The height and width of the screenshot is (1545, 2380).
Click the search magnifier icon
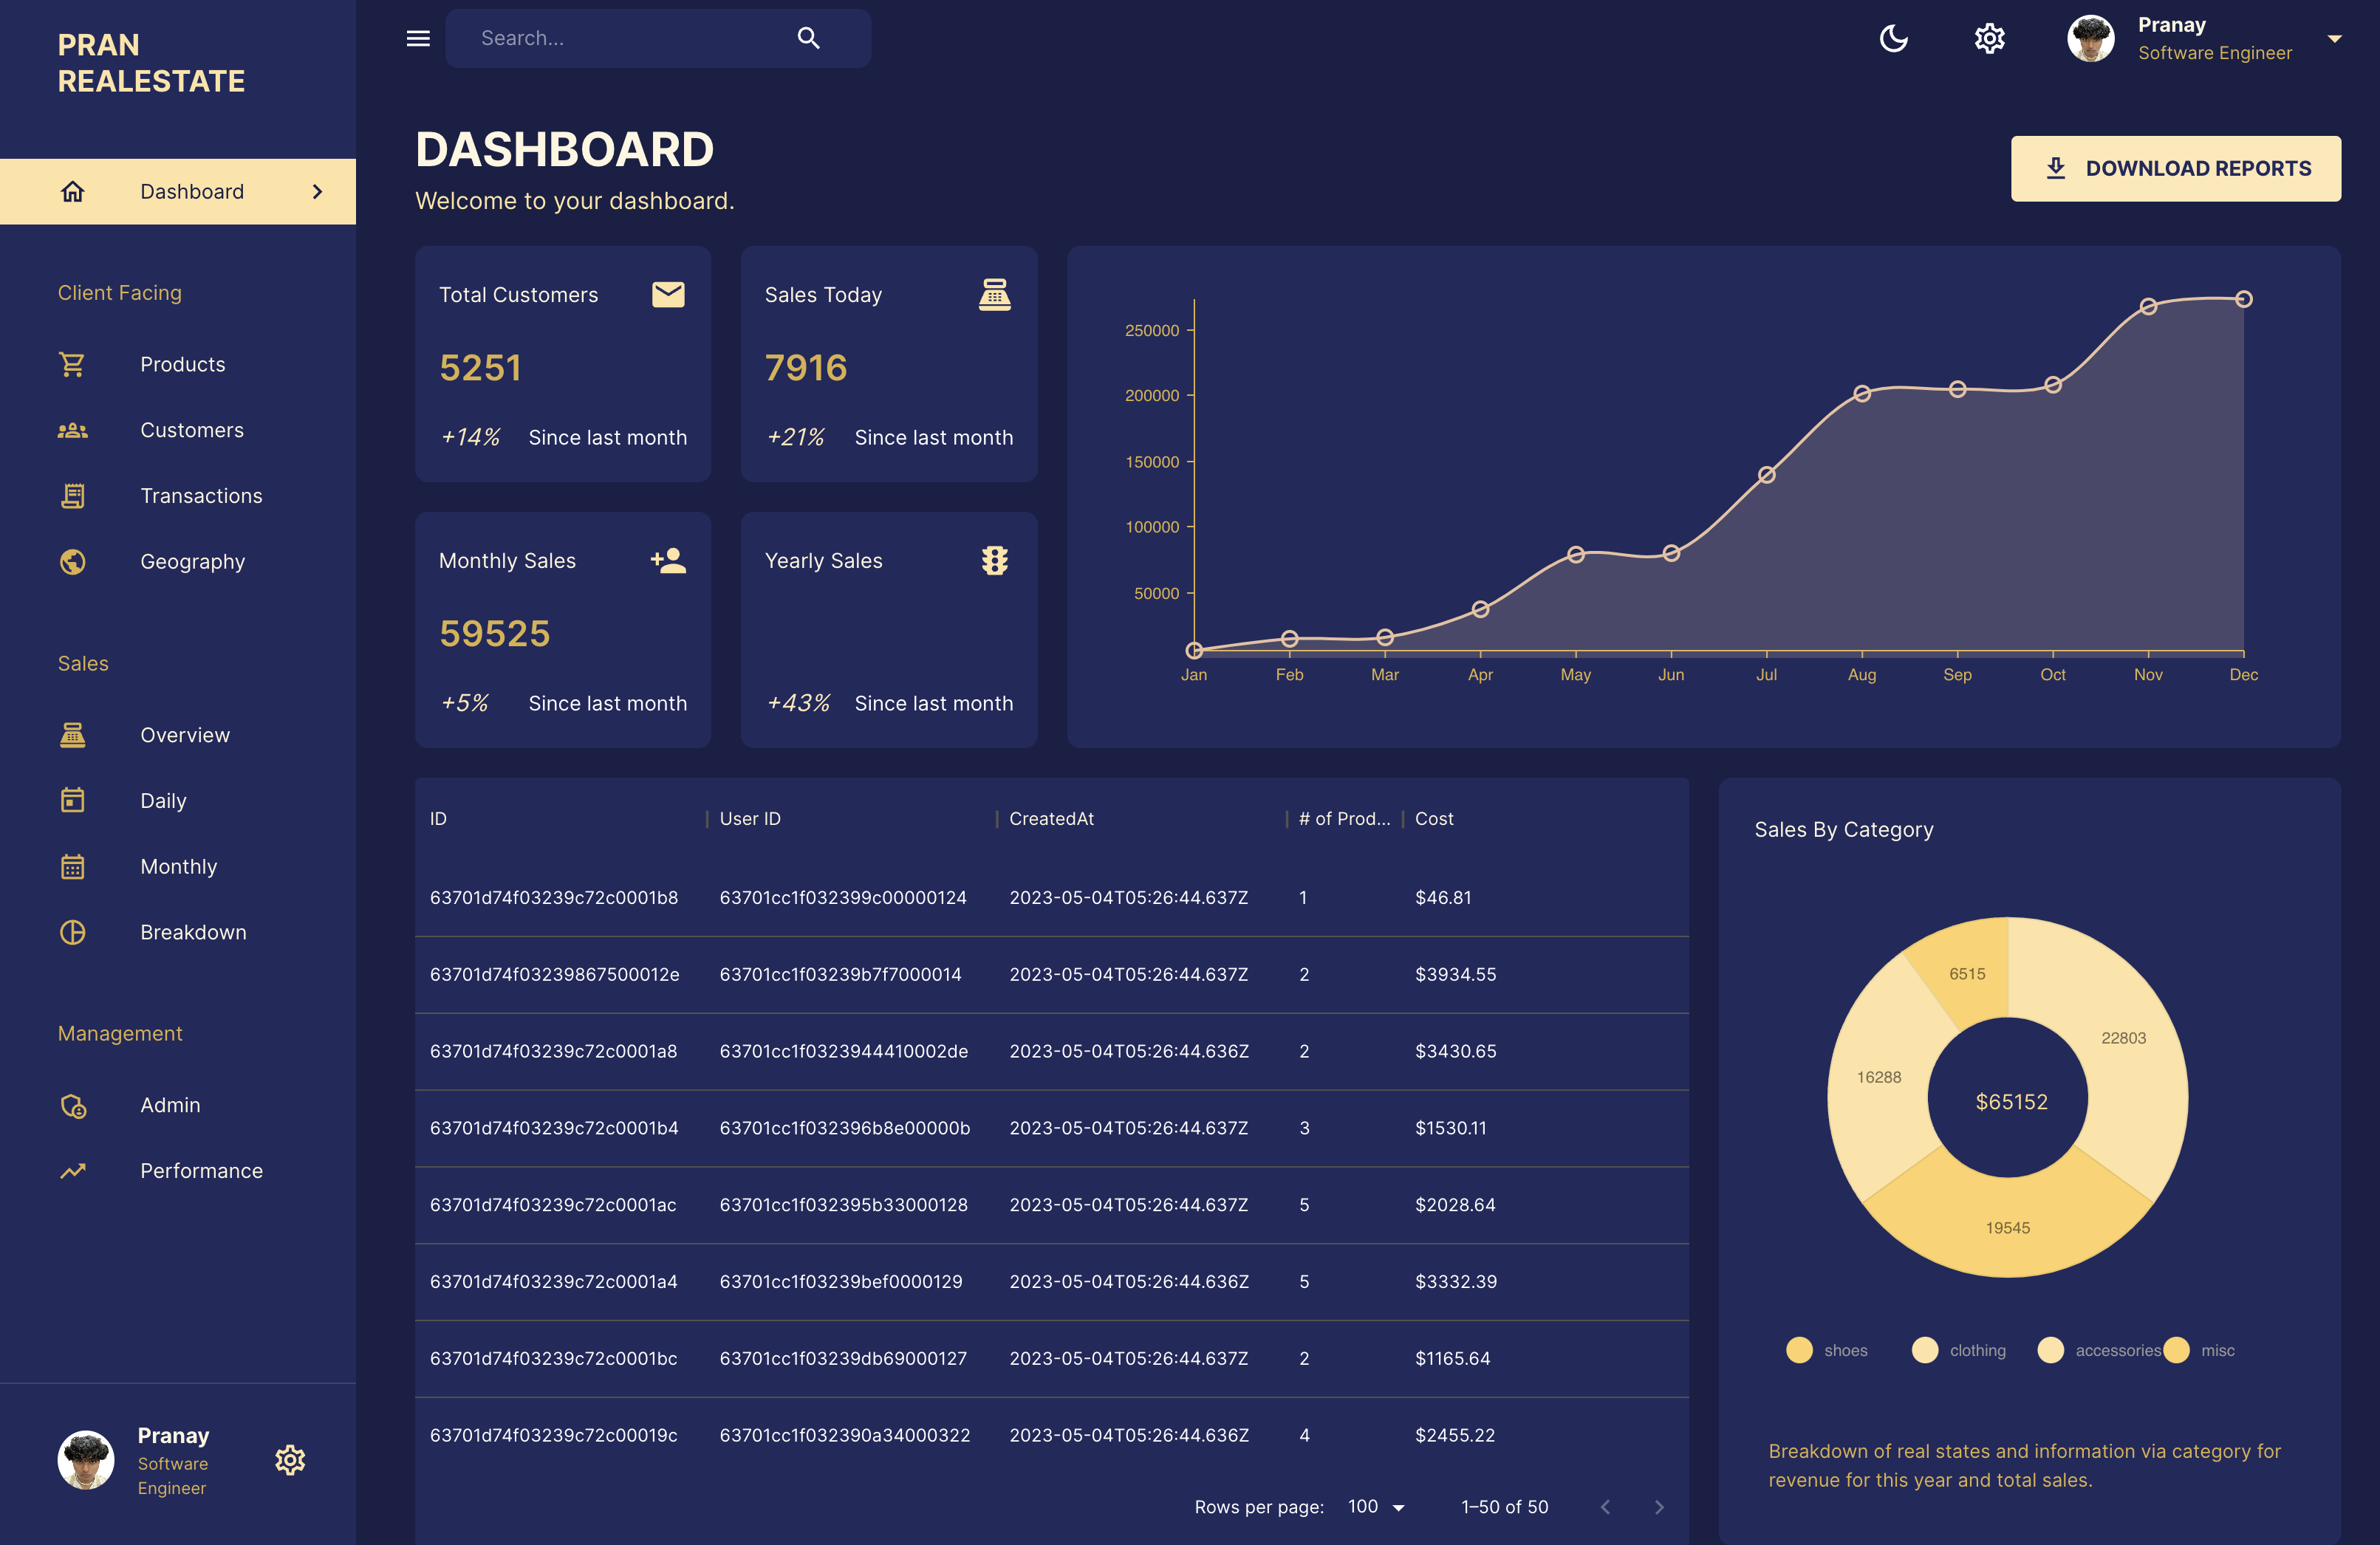click(808, 38)
